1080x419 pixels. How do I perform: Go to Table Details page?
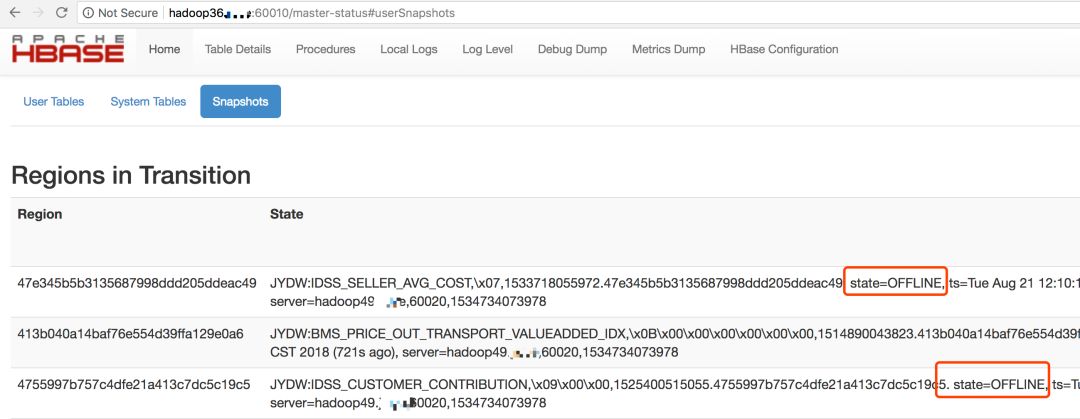point(238,49)
